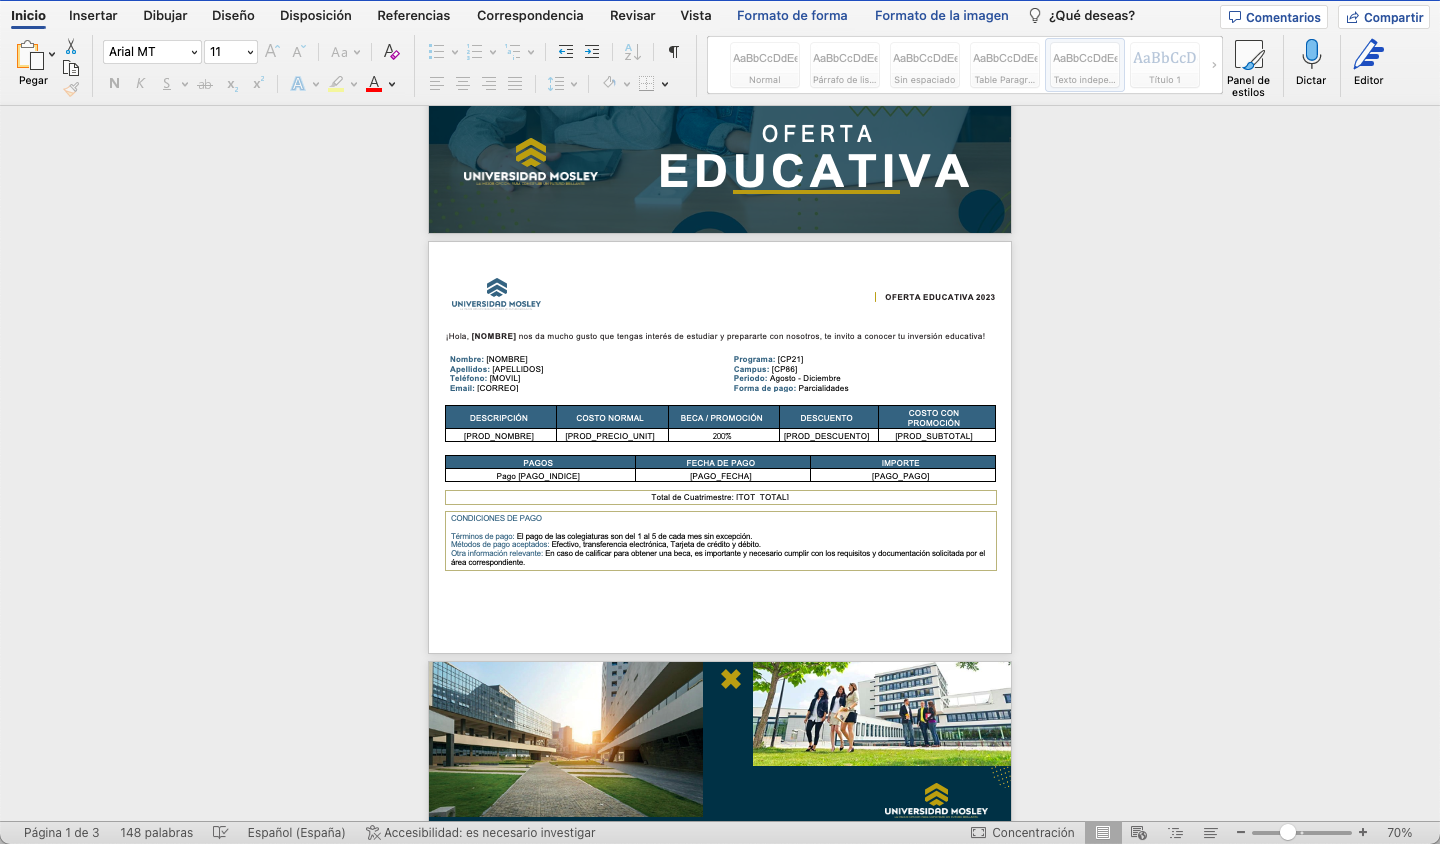Apply the Normal style
The width and height of the screenshot is (1440, 844).
pos(765,65)
